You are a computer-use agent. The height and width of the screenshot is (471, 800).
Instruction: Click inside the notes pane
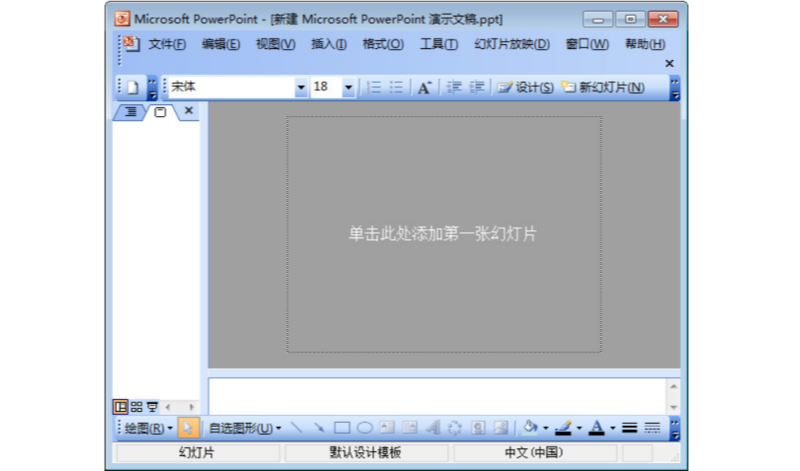pyautogui.click(x=437, y=397)
